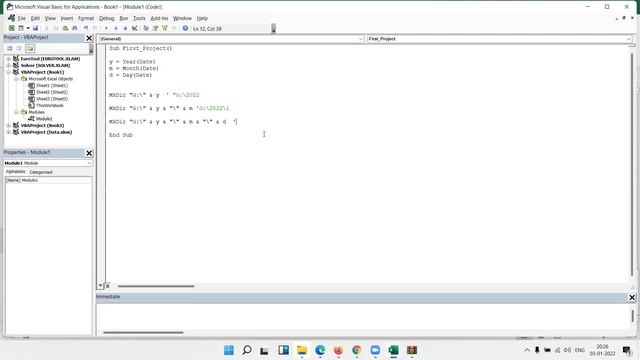Open the Add-Ins menu
This screenshot has width=640, height=360.
click(x=159, y=18)
